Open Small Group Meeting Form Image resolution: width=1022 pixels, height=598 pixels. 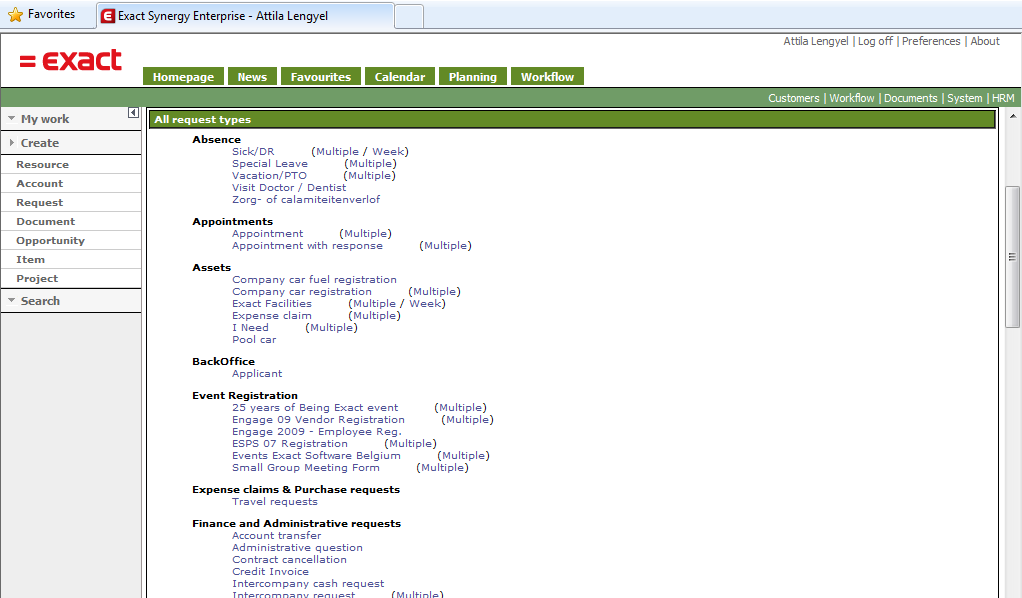[x=306, y=468]
